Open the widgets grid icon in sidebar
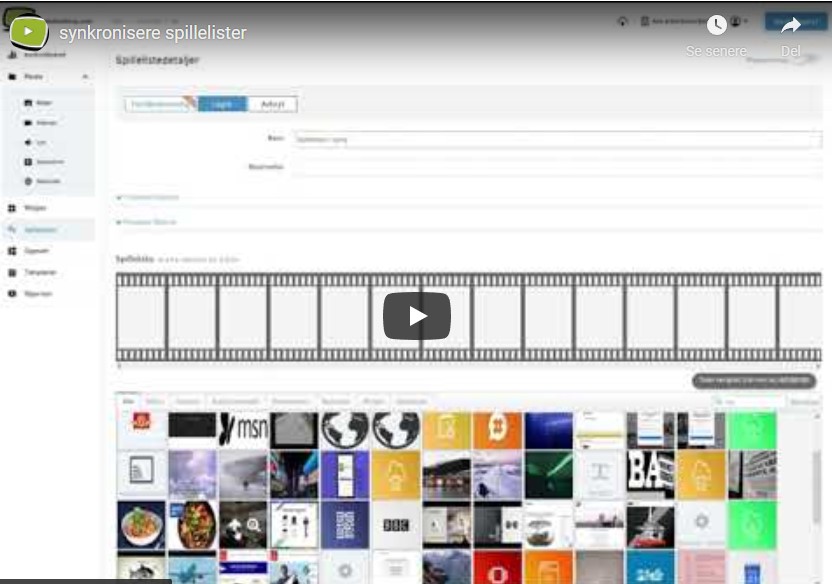This screenshot has height=584, width=832. (12, 207)
